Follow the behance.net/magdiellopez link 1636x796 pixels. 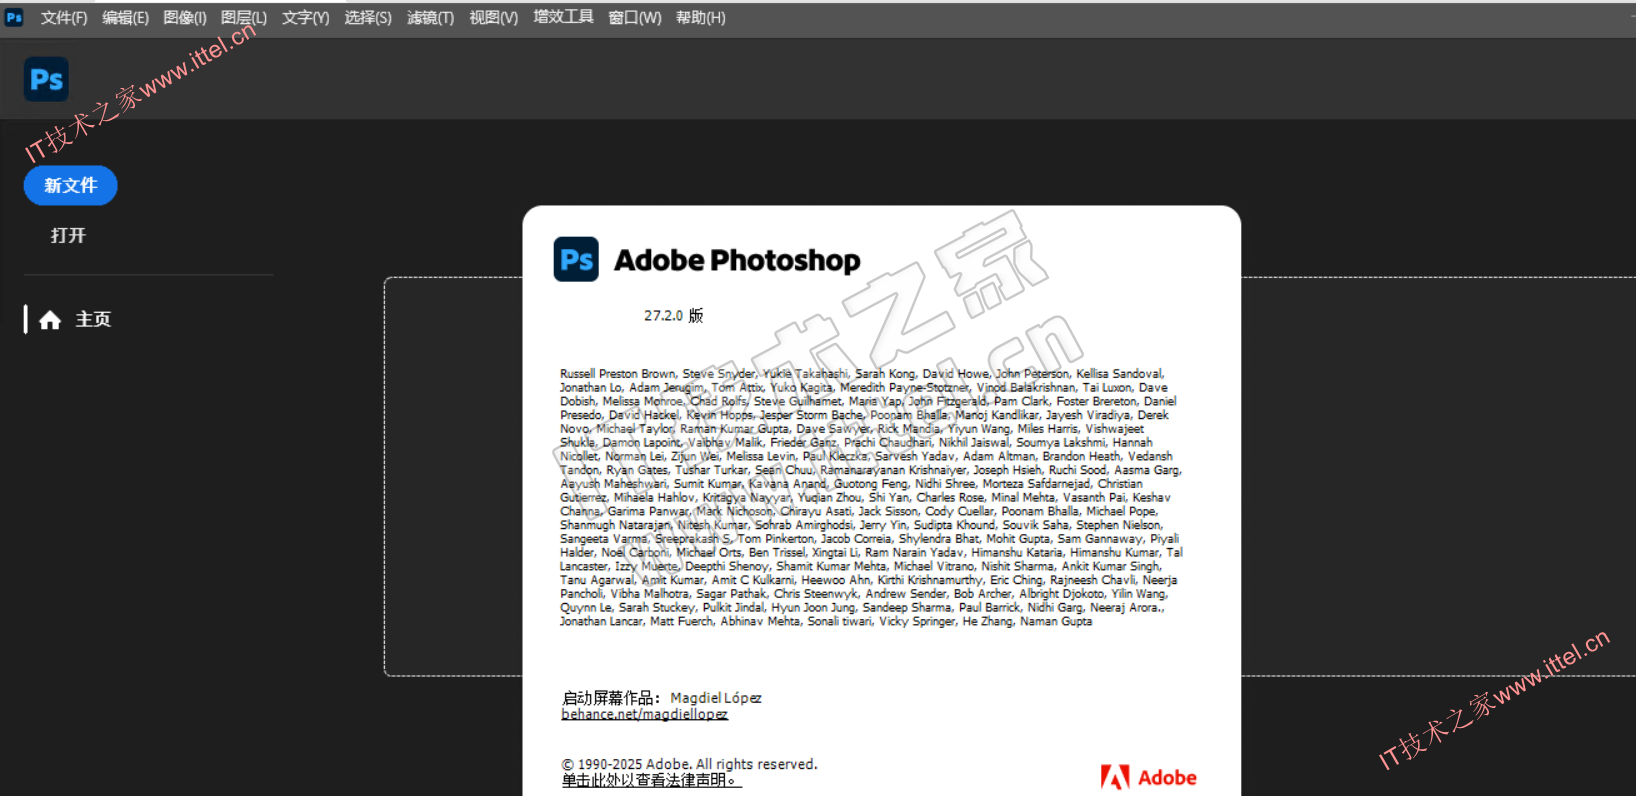click(644, 714)
